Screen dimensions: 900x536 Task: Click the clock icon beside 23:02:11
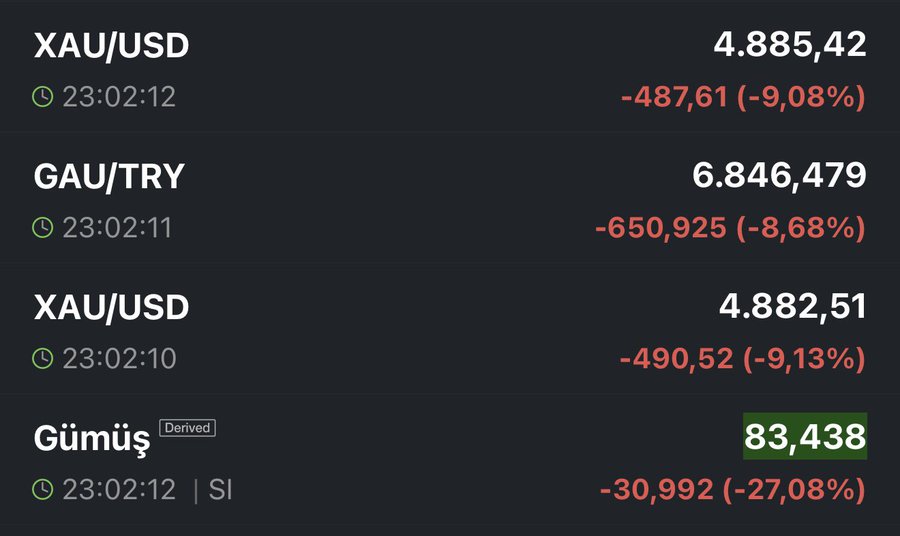pos(43,228)
